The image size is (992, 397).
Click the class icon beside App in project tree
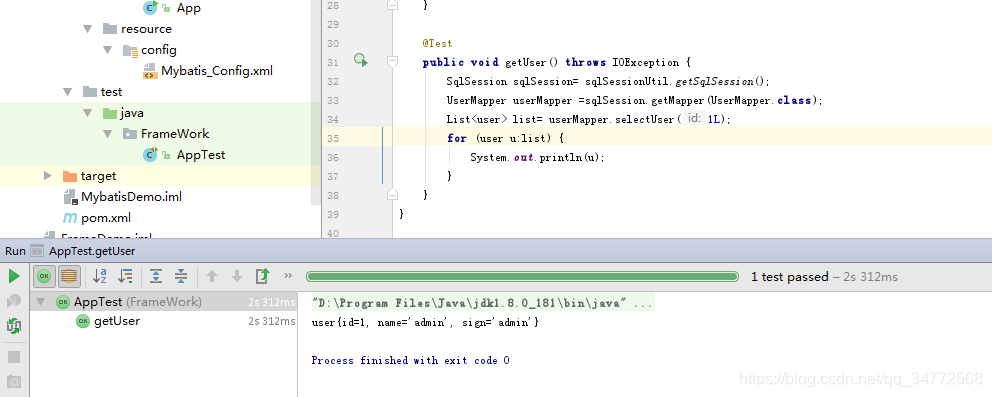pos(151,8)
